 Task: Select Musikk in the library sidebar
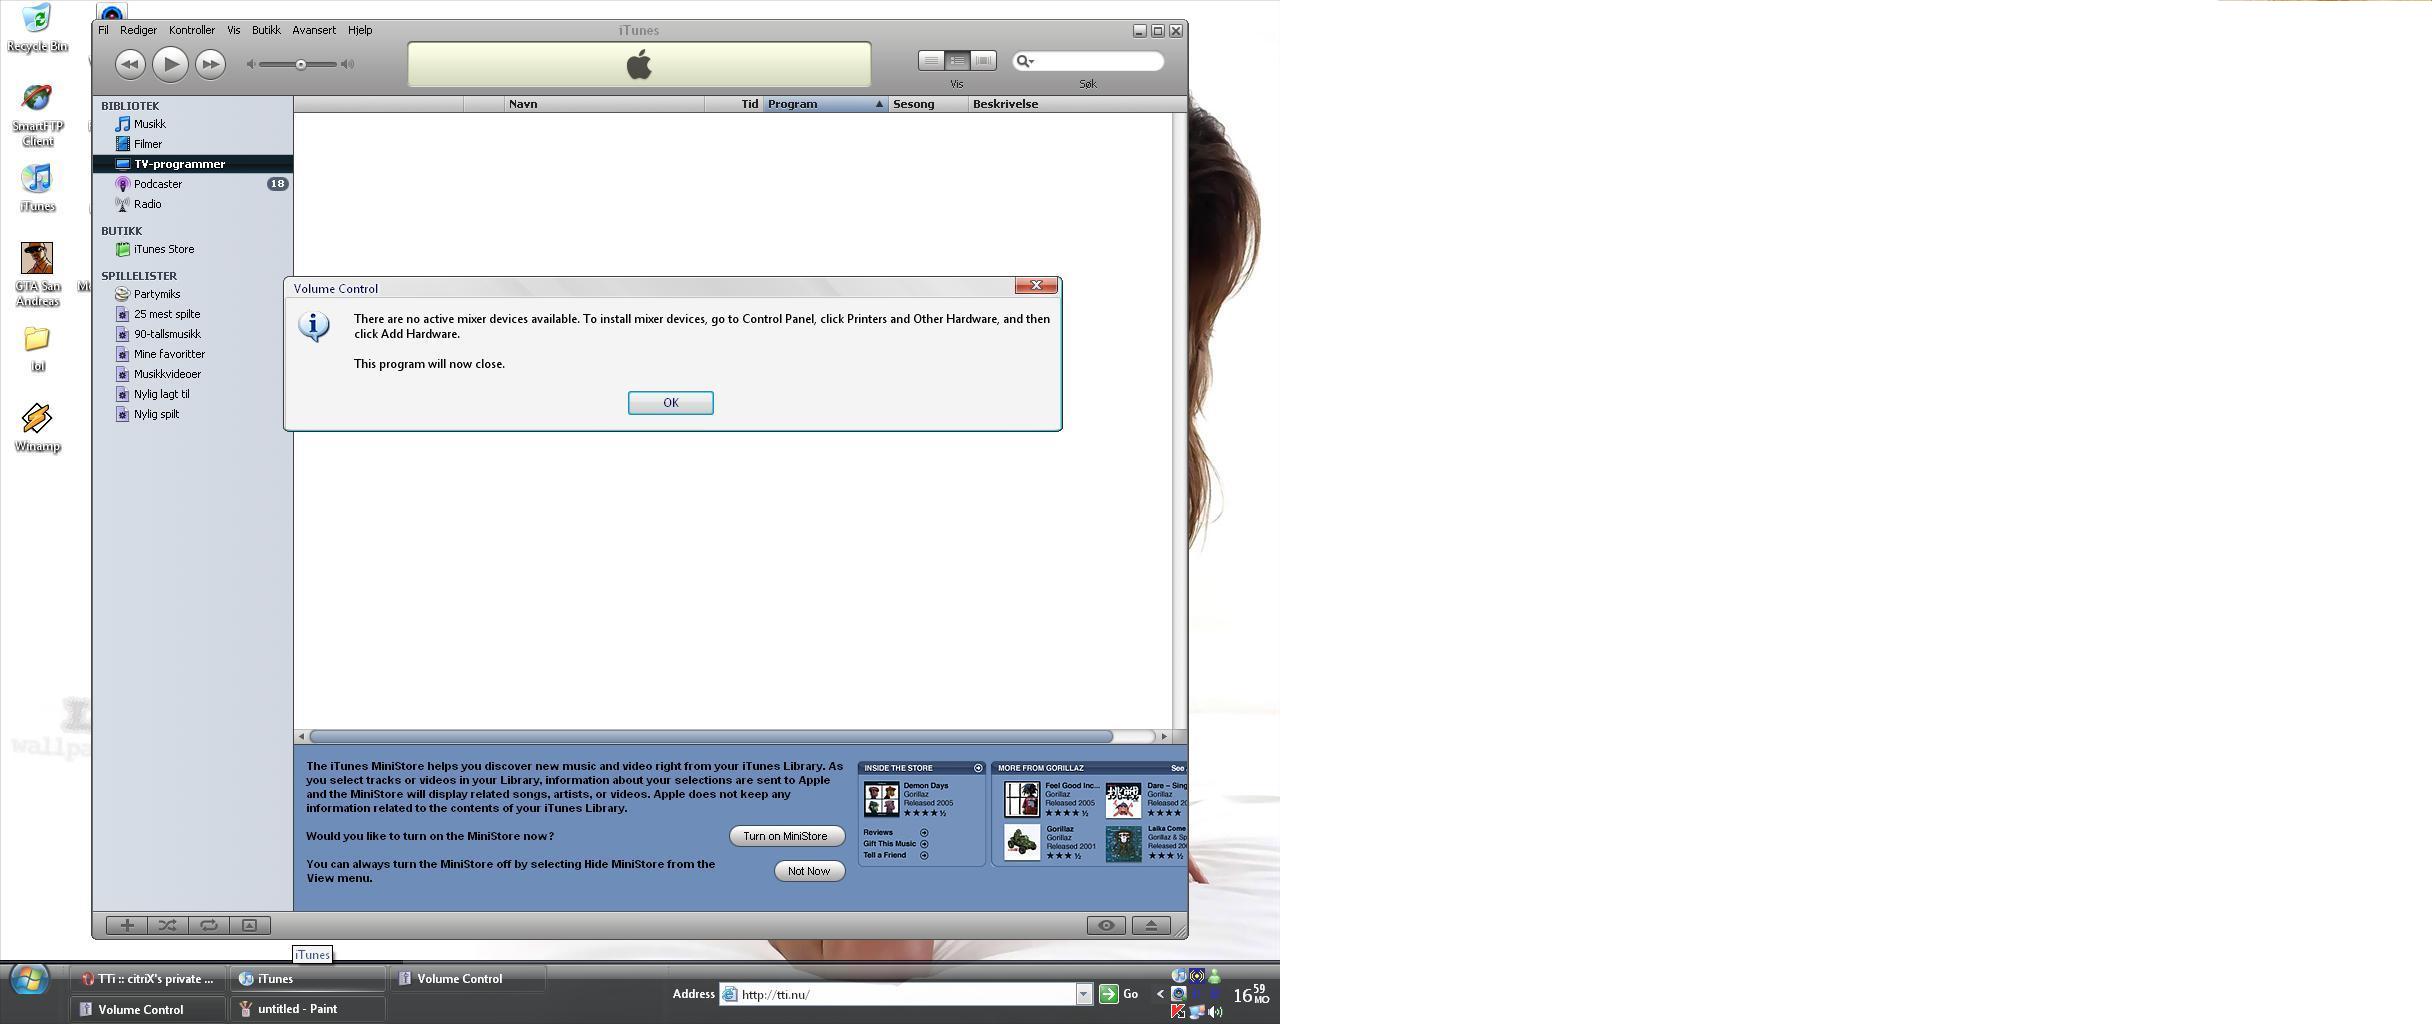pos(193,124)
